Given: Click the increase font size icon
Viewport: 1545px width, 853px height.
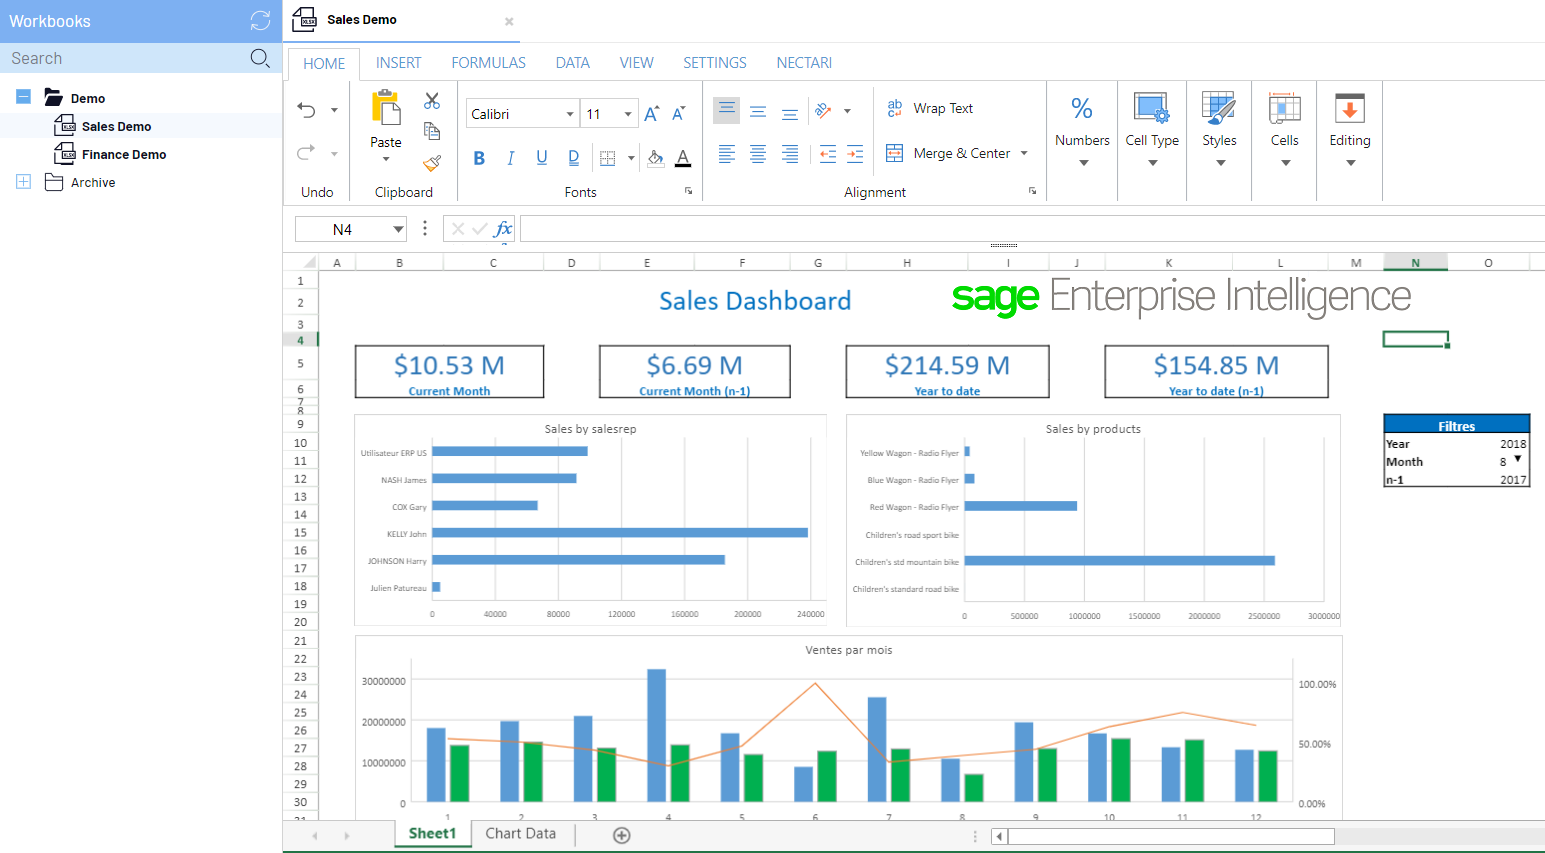Looking at the screenshot, I should pos(651,114).
